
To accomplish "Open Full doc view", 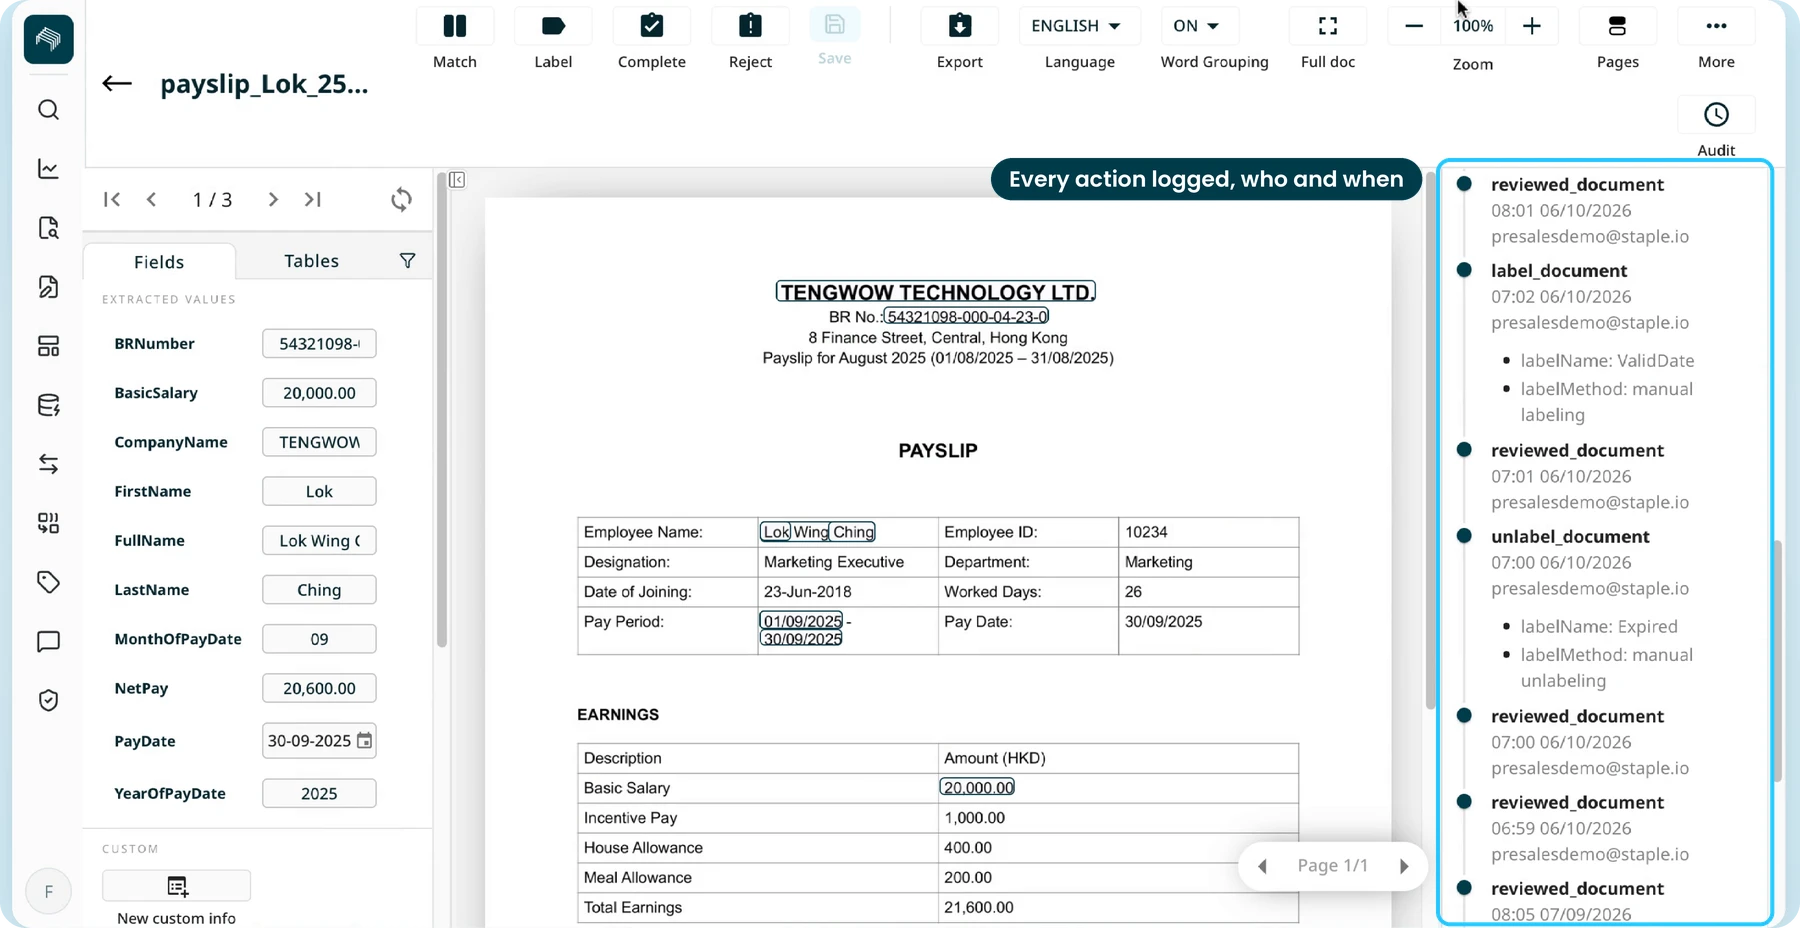I will point(1327,26).
